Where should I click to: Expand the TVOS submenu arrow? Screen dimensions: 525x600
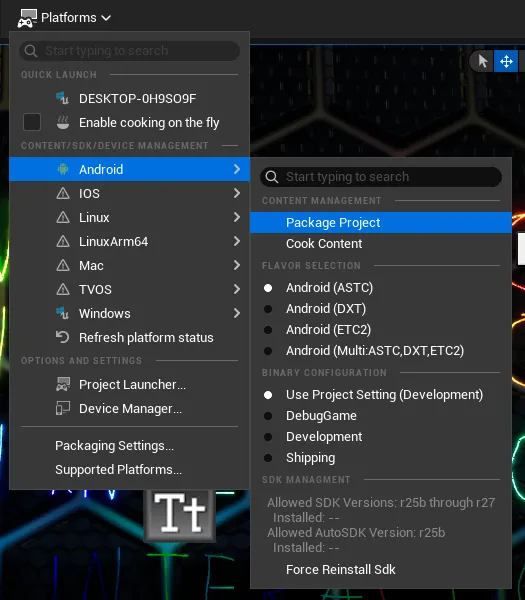pos(237,289)
